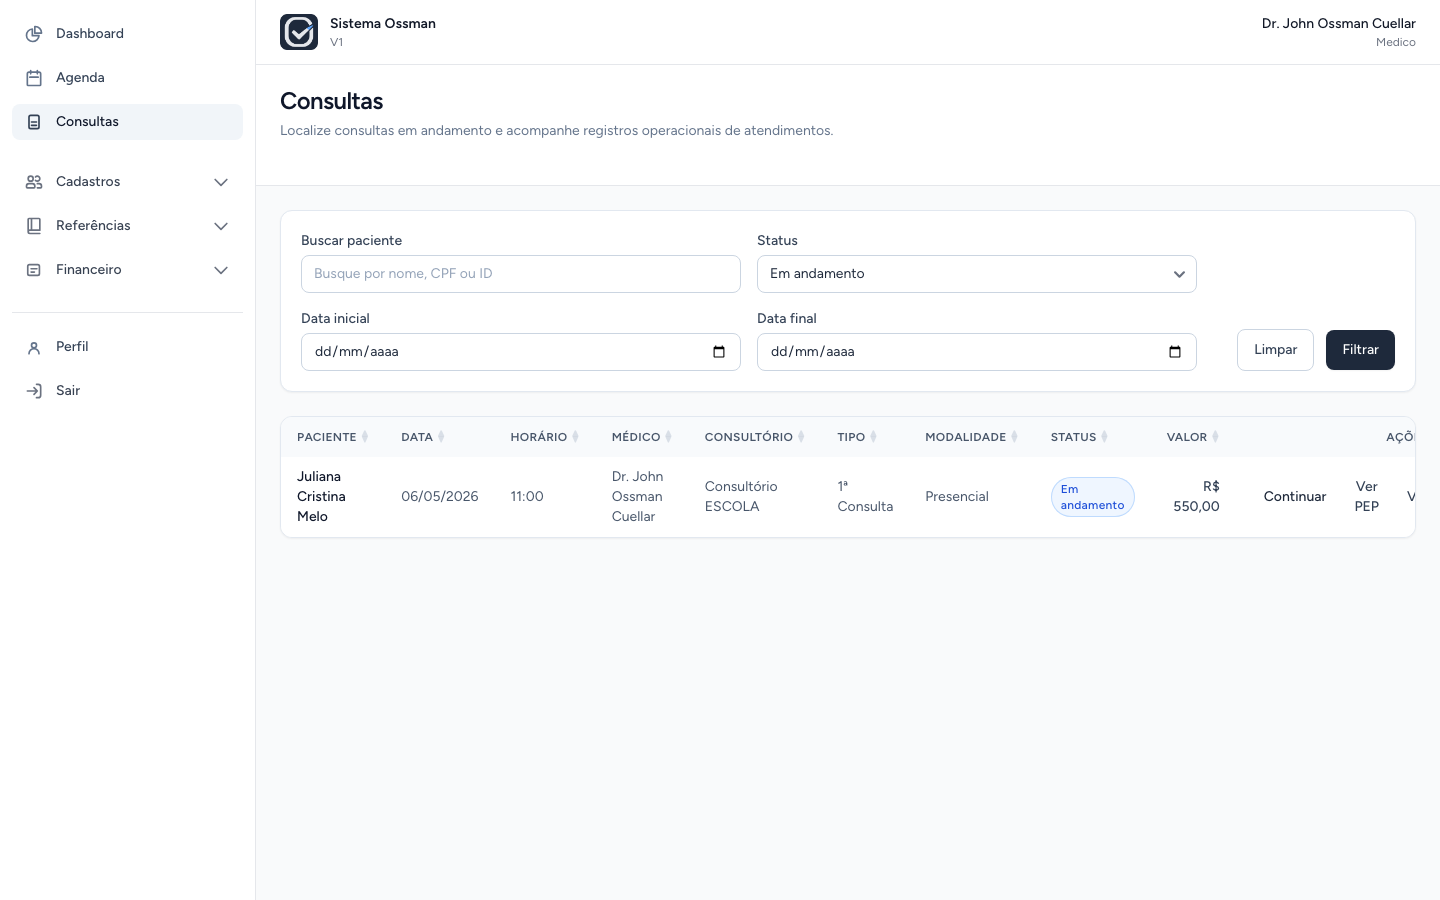1440x900 pixels.
Task: Open Agenda from the sidebar
Action: click(x=127, y=78)
